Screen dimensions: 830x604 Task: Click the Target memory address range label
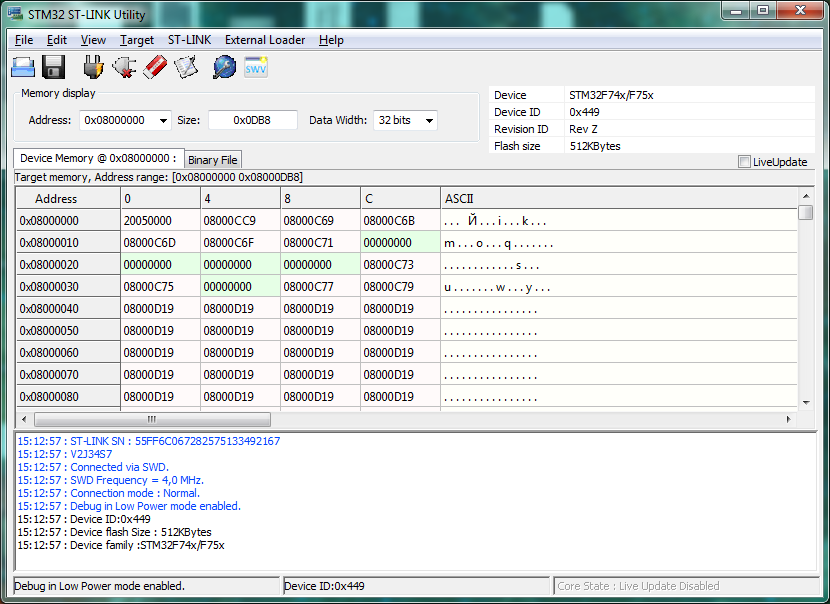tap(158, 177)
